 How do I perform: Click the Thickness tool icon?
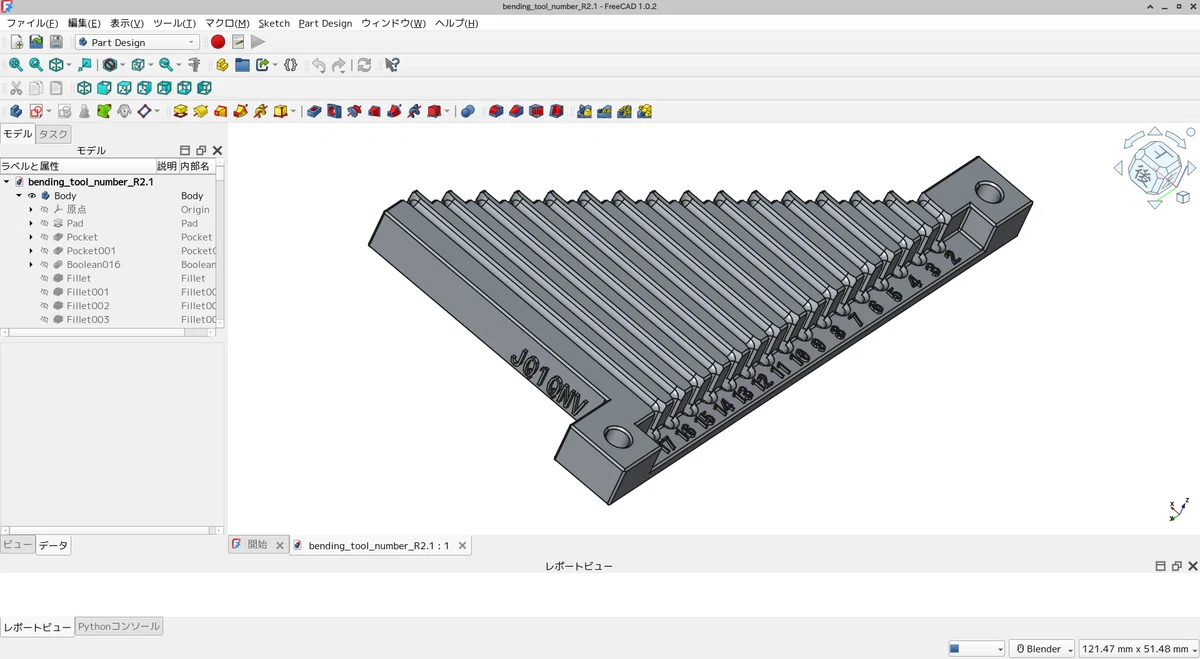[x=557, y=111]
